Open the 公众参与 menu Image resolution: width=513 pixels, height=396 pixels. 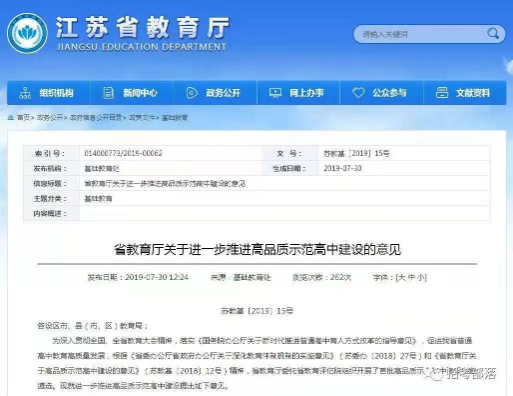tap(381, 93)
